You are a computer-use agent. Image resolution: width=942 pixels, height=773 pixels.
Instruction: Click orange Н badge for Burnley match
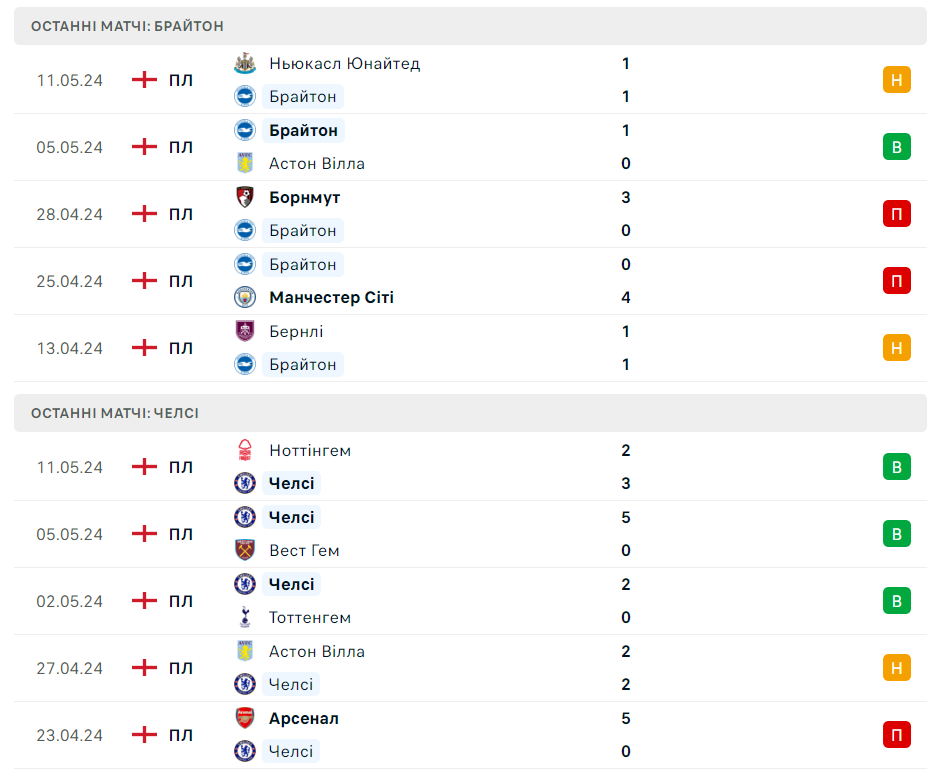896,348
